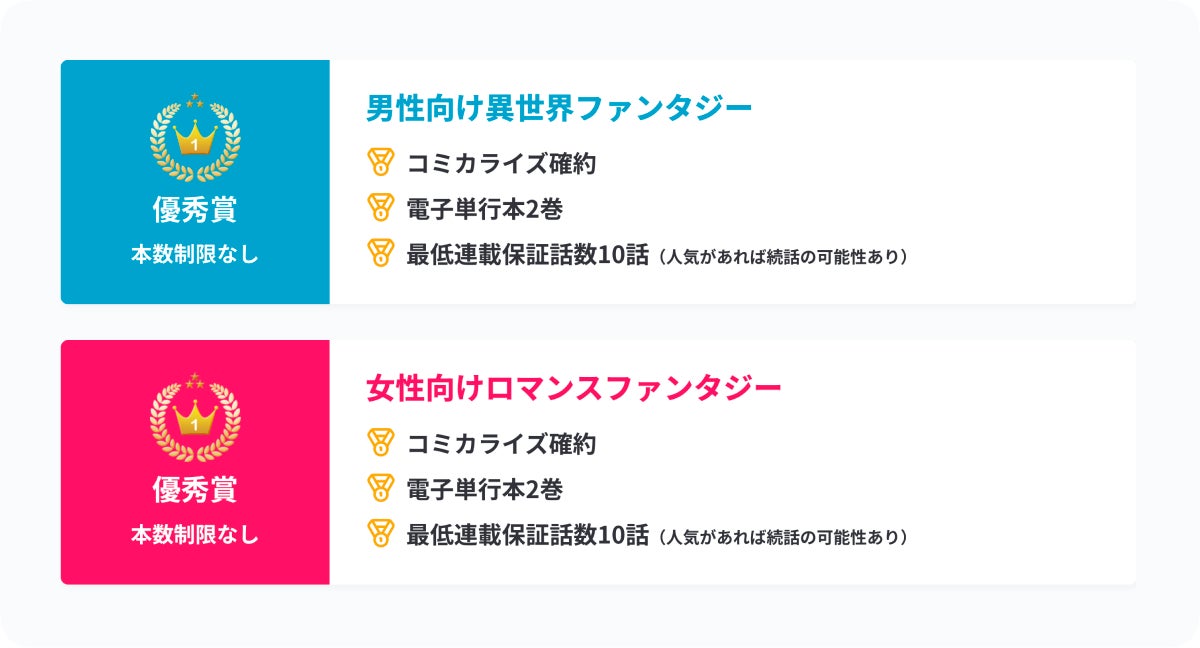Click 最低連載保証話数10話 text in the 女性向け card
The image size is (1200, 648).
click(x=527, y=535)
